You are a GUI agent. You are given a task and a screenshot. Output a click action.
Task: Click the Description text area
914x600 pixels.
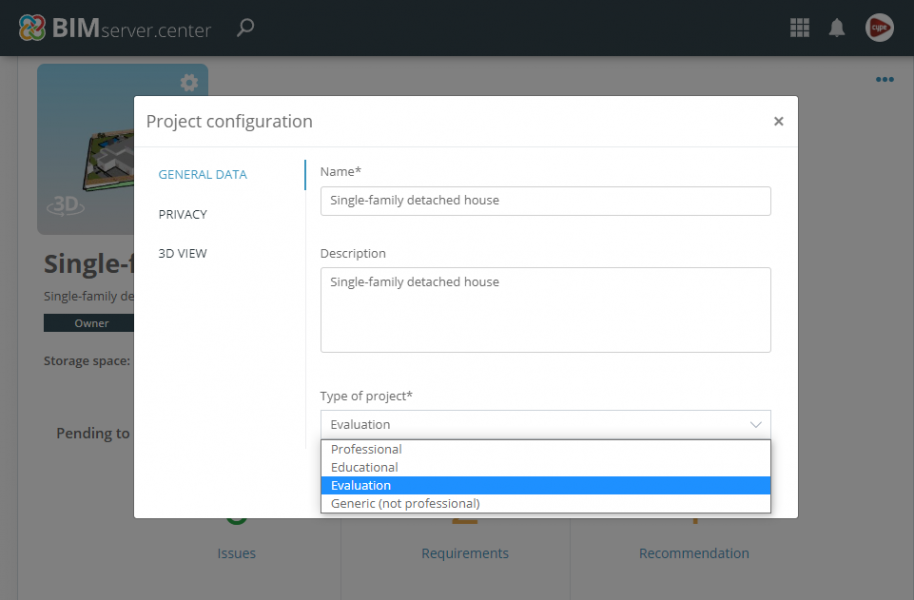[x=545, y=309]
